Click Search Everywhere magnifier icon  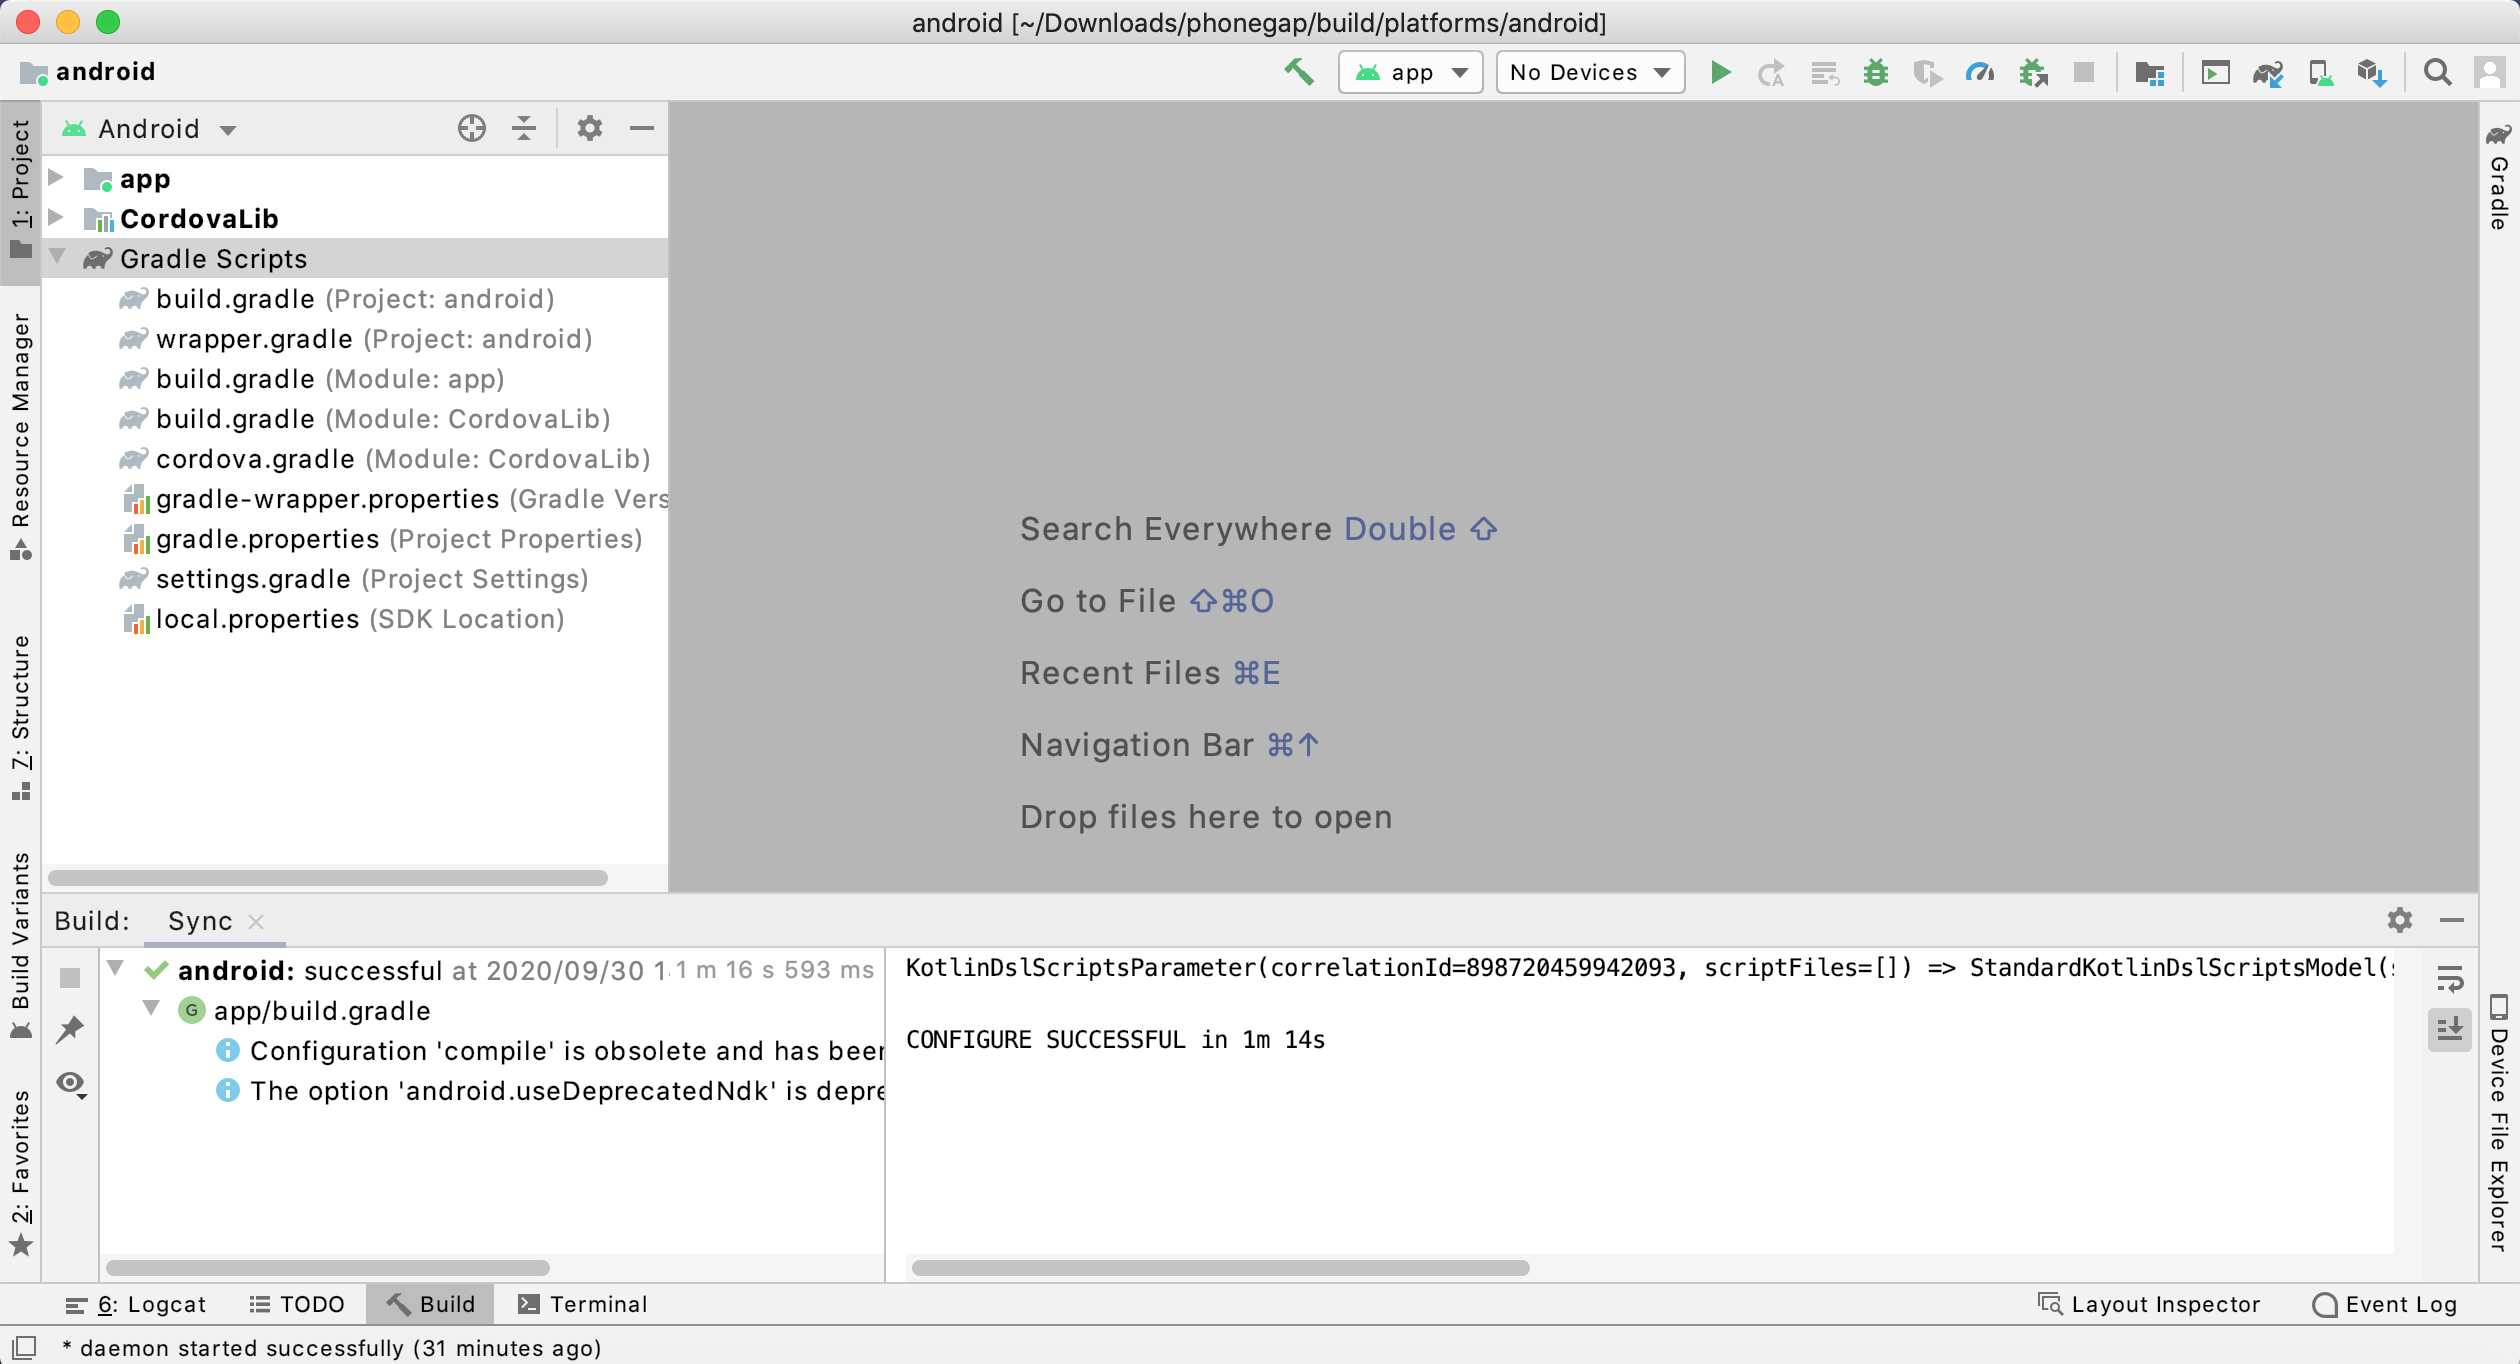(2437, 72)
